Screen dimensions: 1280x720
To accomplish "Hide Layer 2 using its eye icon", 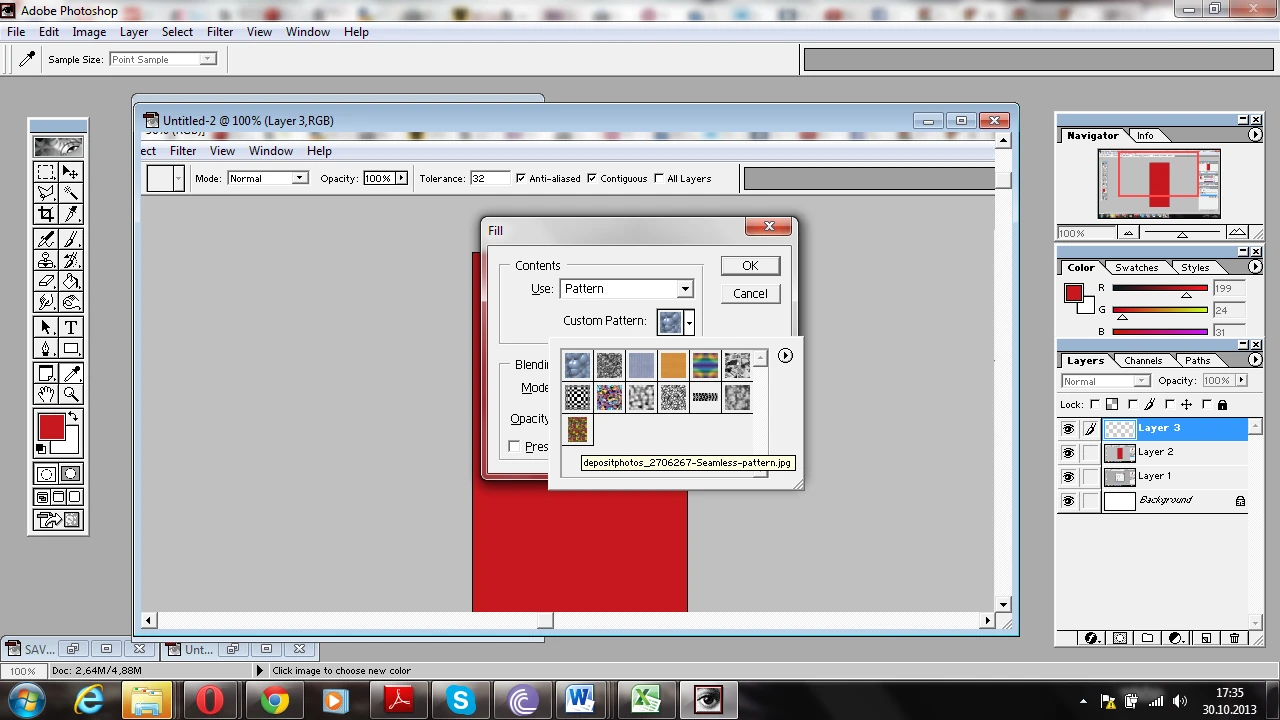I will [x=1068, y=452].
